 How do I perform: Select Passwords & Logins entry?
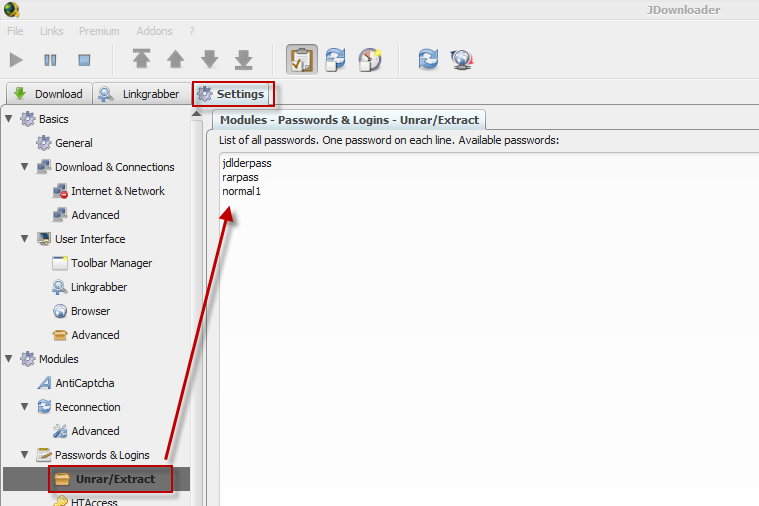click(102, 455)
